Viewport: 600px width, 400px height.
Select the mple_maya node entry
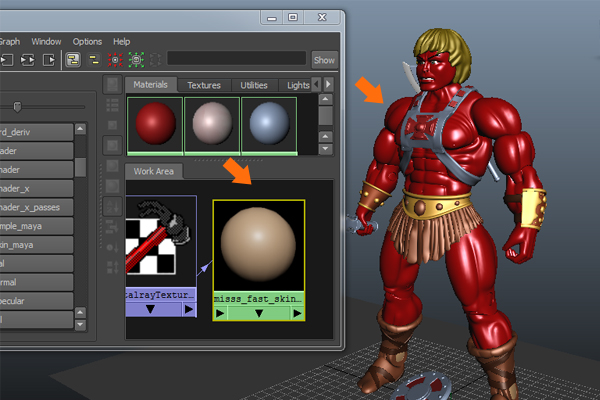click(36, 226)
